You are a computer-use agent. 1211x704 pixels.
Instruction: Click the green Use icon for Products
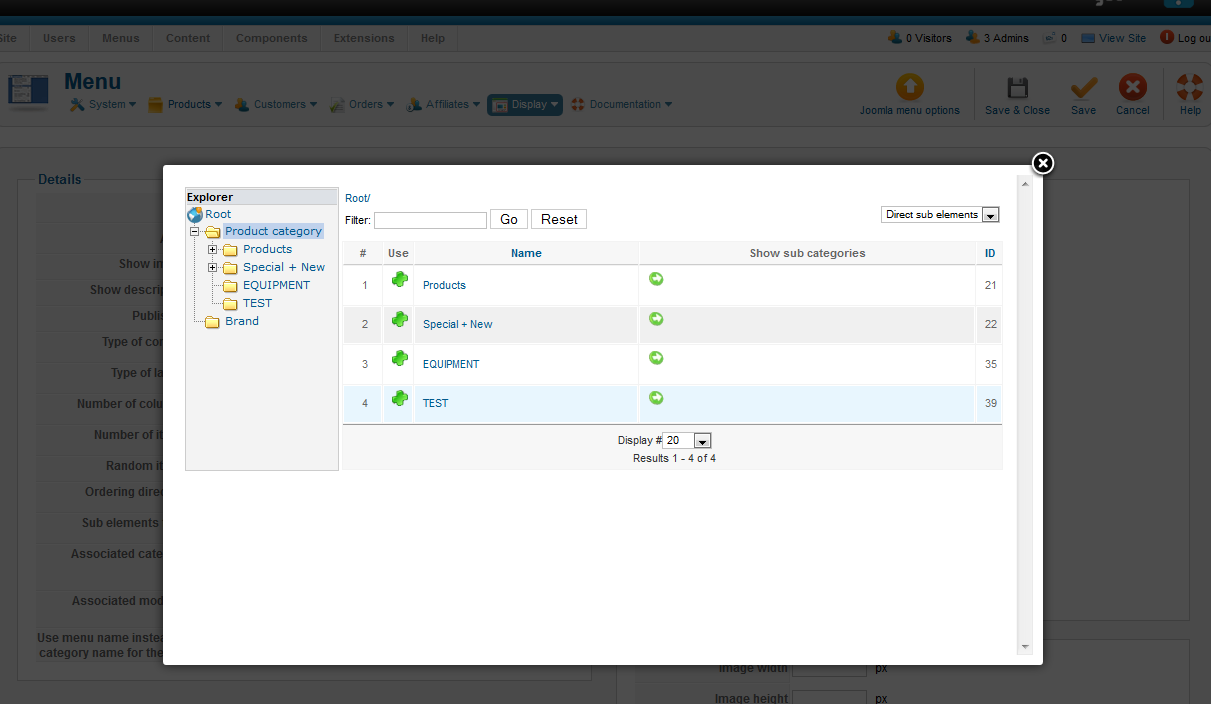400,280
